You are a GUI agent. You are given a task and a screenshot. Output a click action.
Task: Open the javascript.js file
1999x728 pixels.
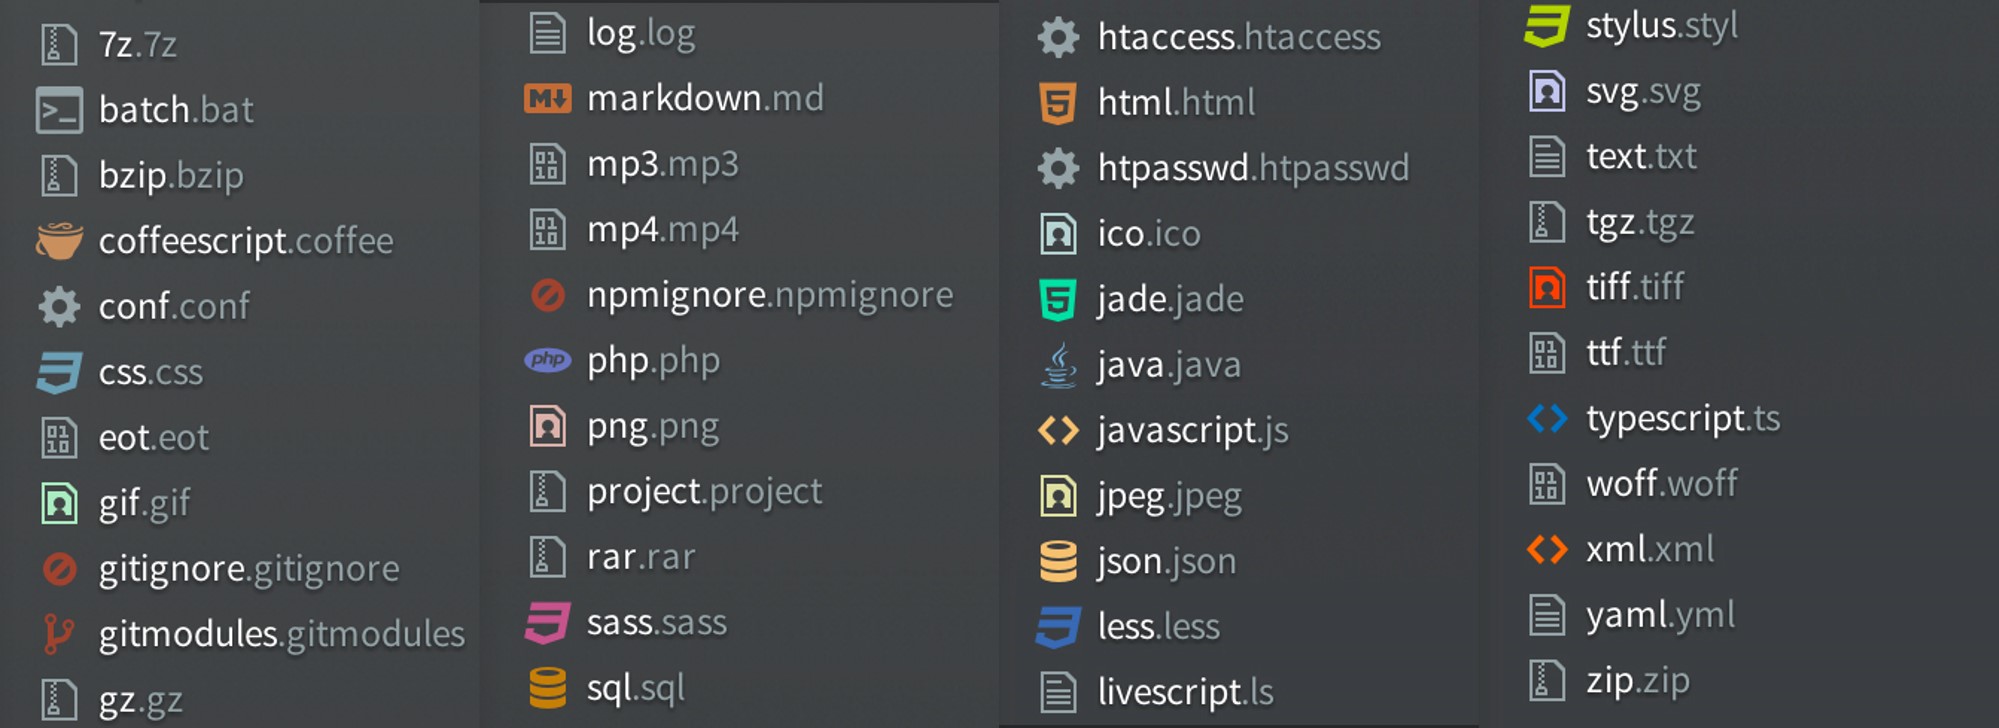point(1195,429)
